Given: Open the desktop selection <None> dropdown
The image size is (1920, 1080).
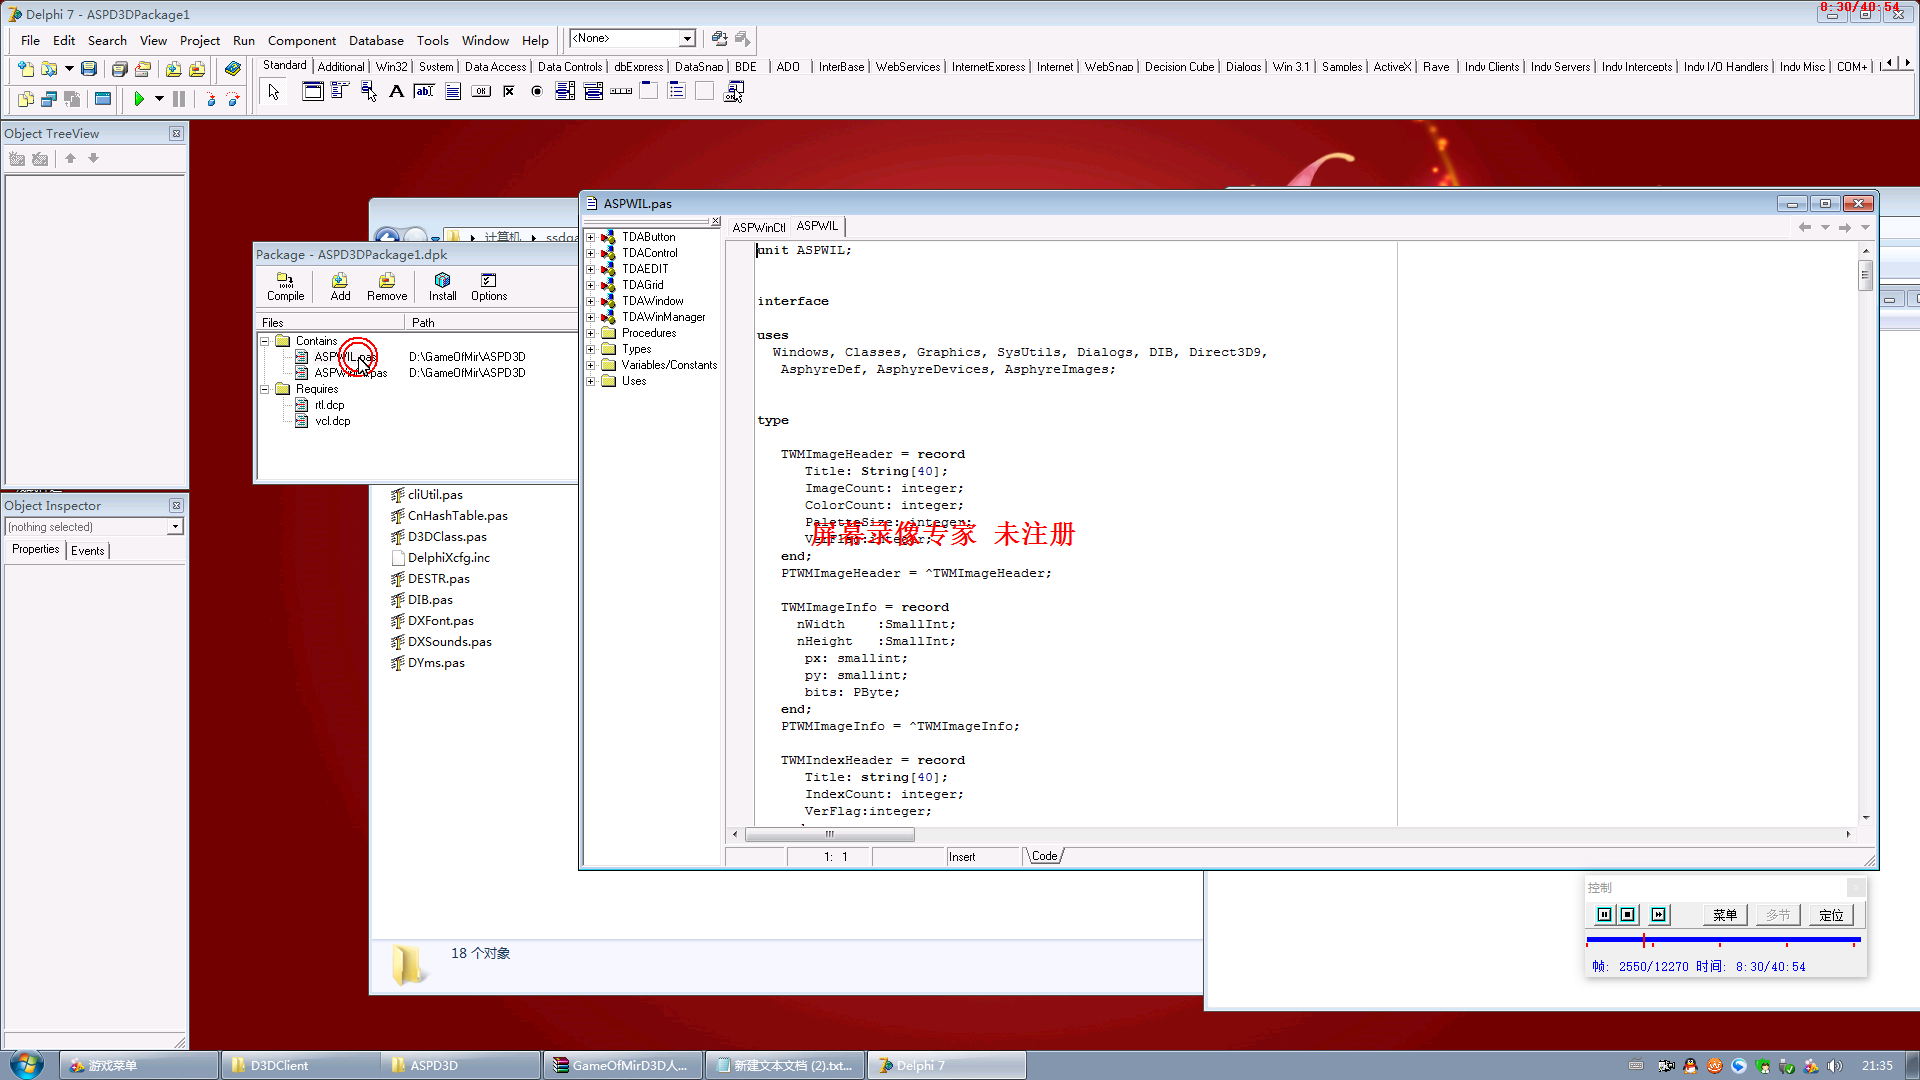Looking at the screenshot, I should [687, 38].
